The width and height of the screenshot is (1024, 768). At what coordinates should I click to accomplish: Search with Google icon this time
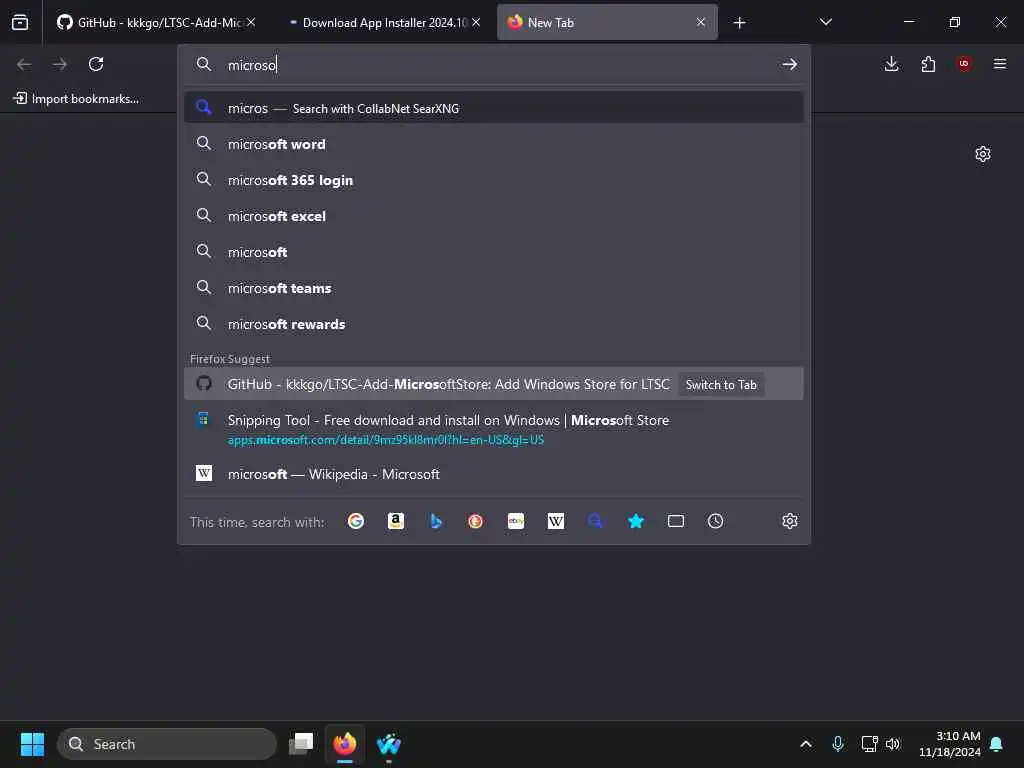click(356, 521)
